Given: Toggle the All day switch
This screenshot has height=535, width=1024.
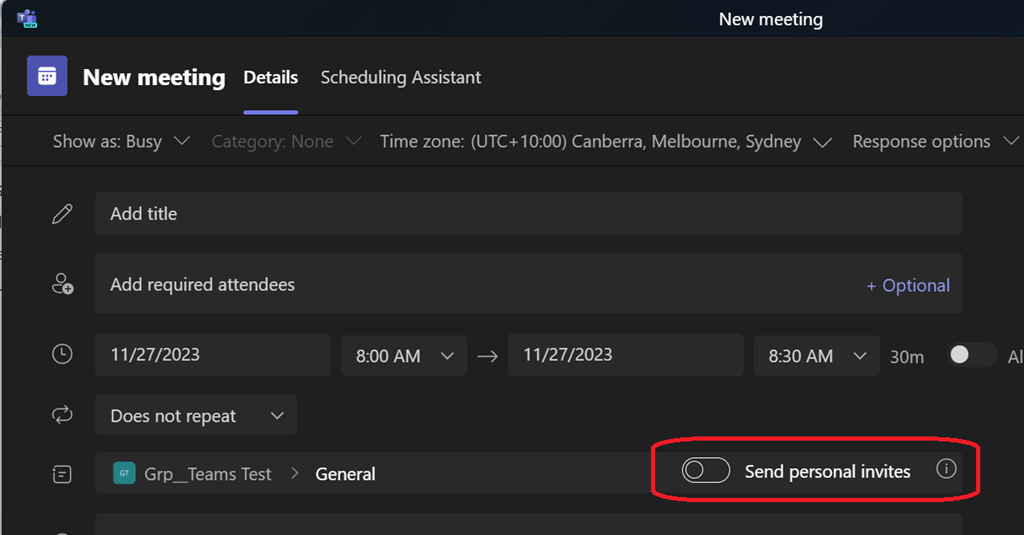Looking at the screenshot, I should click(971, 355).
